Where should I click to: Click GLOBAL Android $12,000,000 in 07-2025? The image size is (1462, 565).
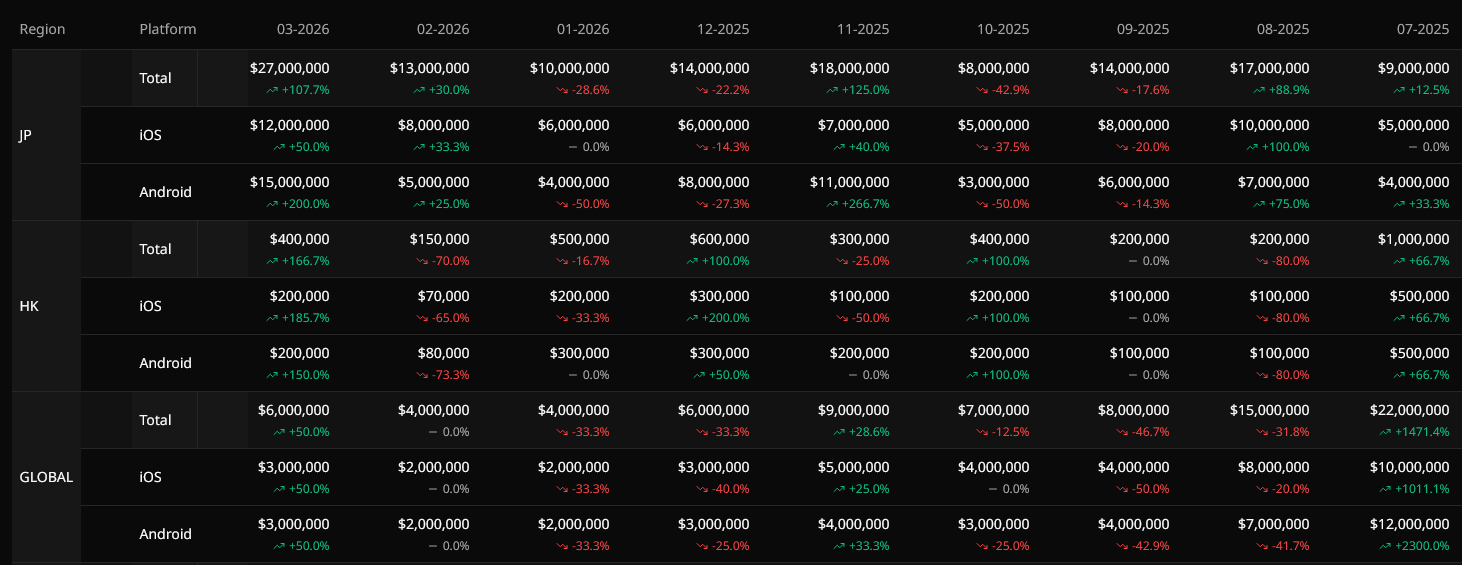(x=1410, y=524)
